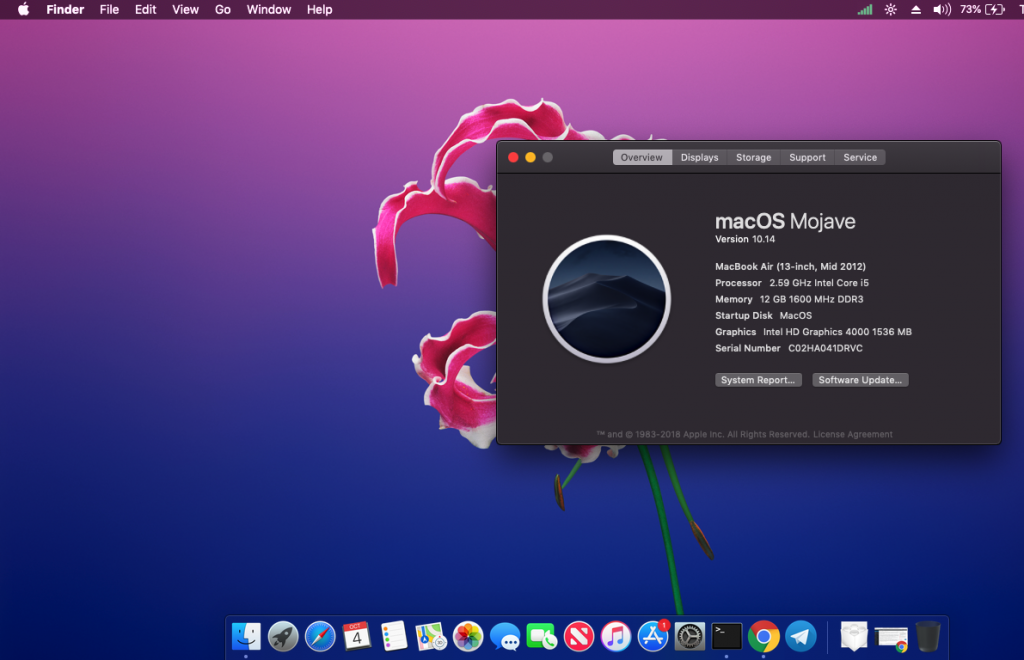Open Launchpad from the Dock

tap(283, 636)
